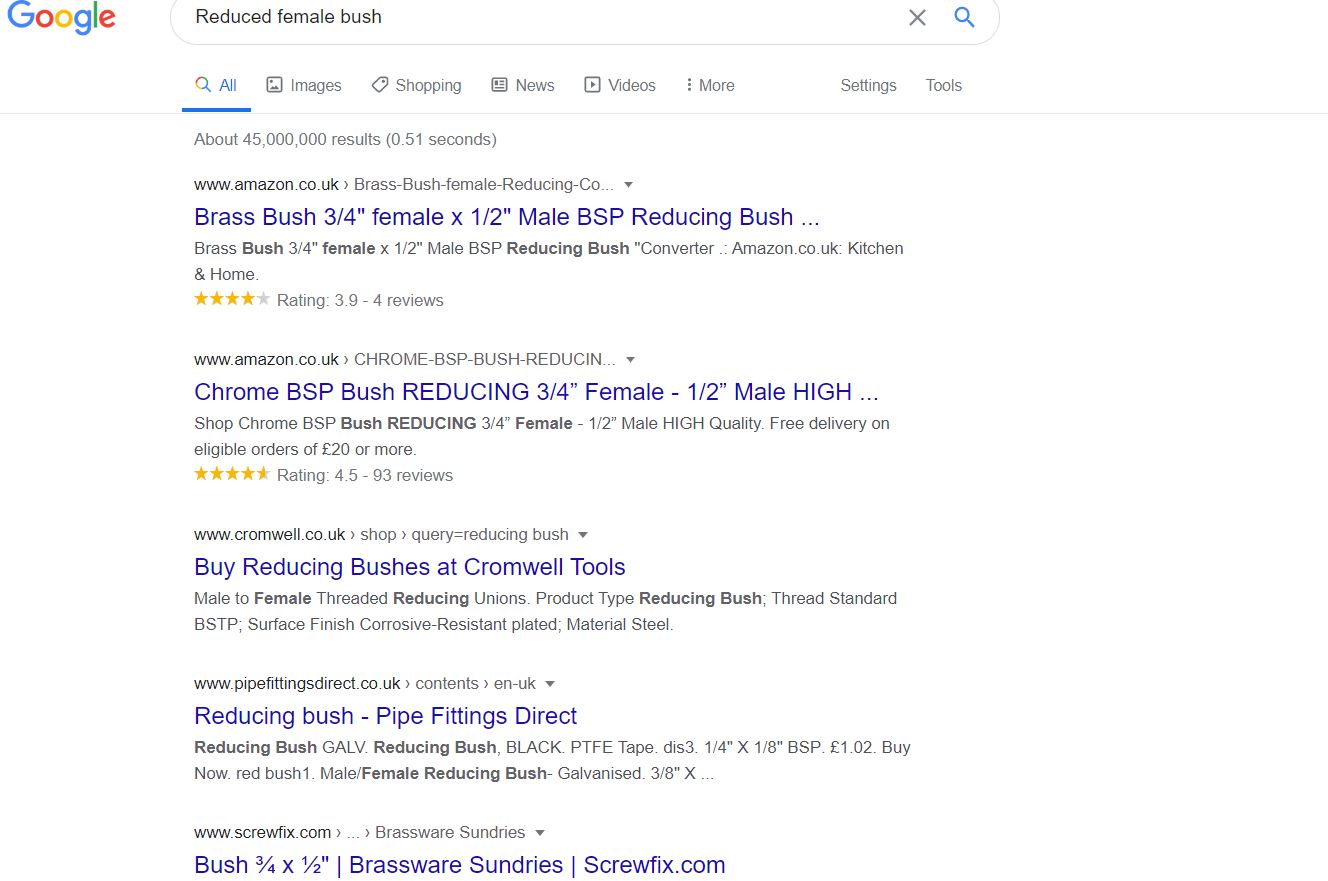Open 'Reducing bush - Pipe Fittings Direct' link
This screenshot has width=1328, height=881.
tap(386, 716)
